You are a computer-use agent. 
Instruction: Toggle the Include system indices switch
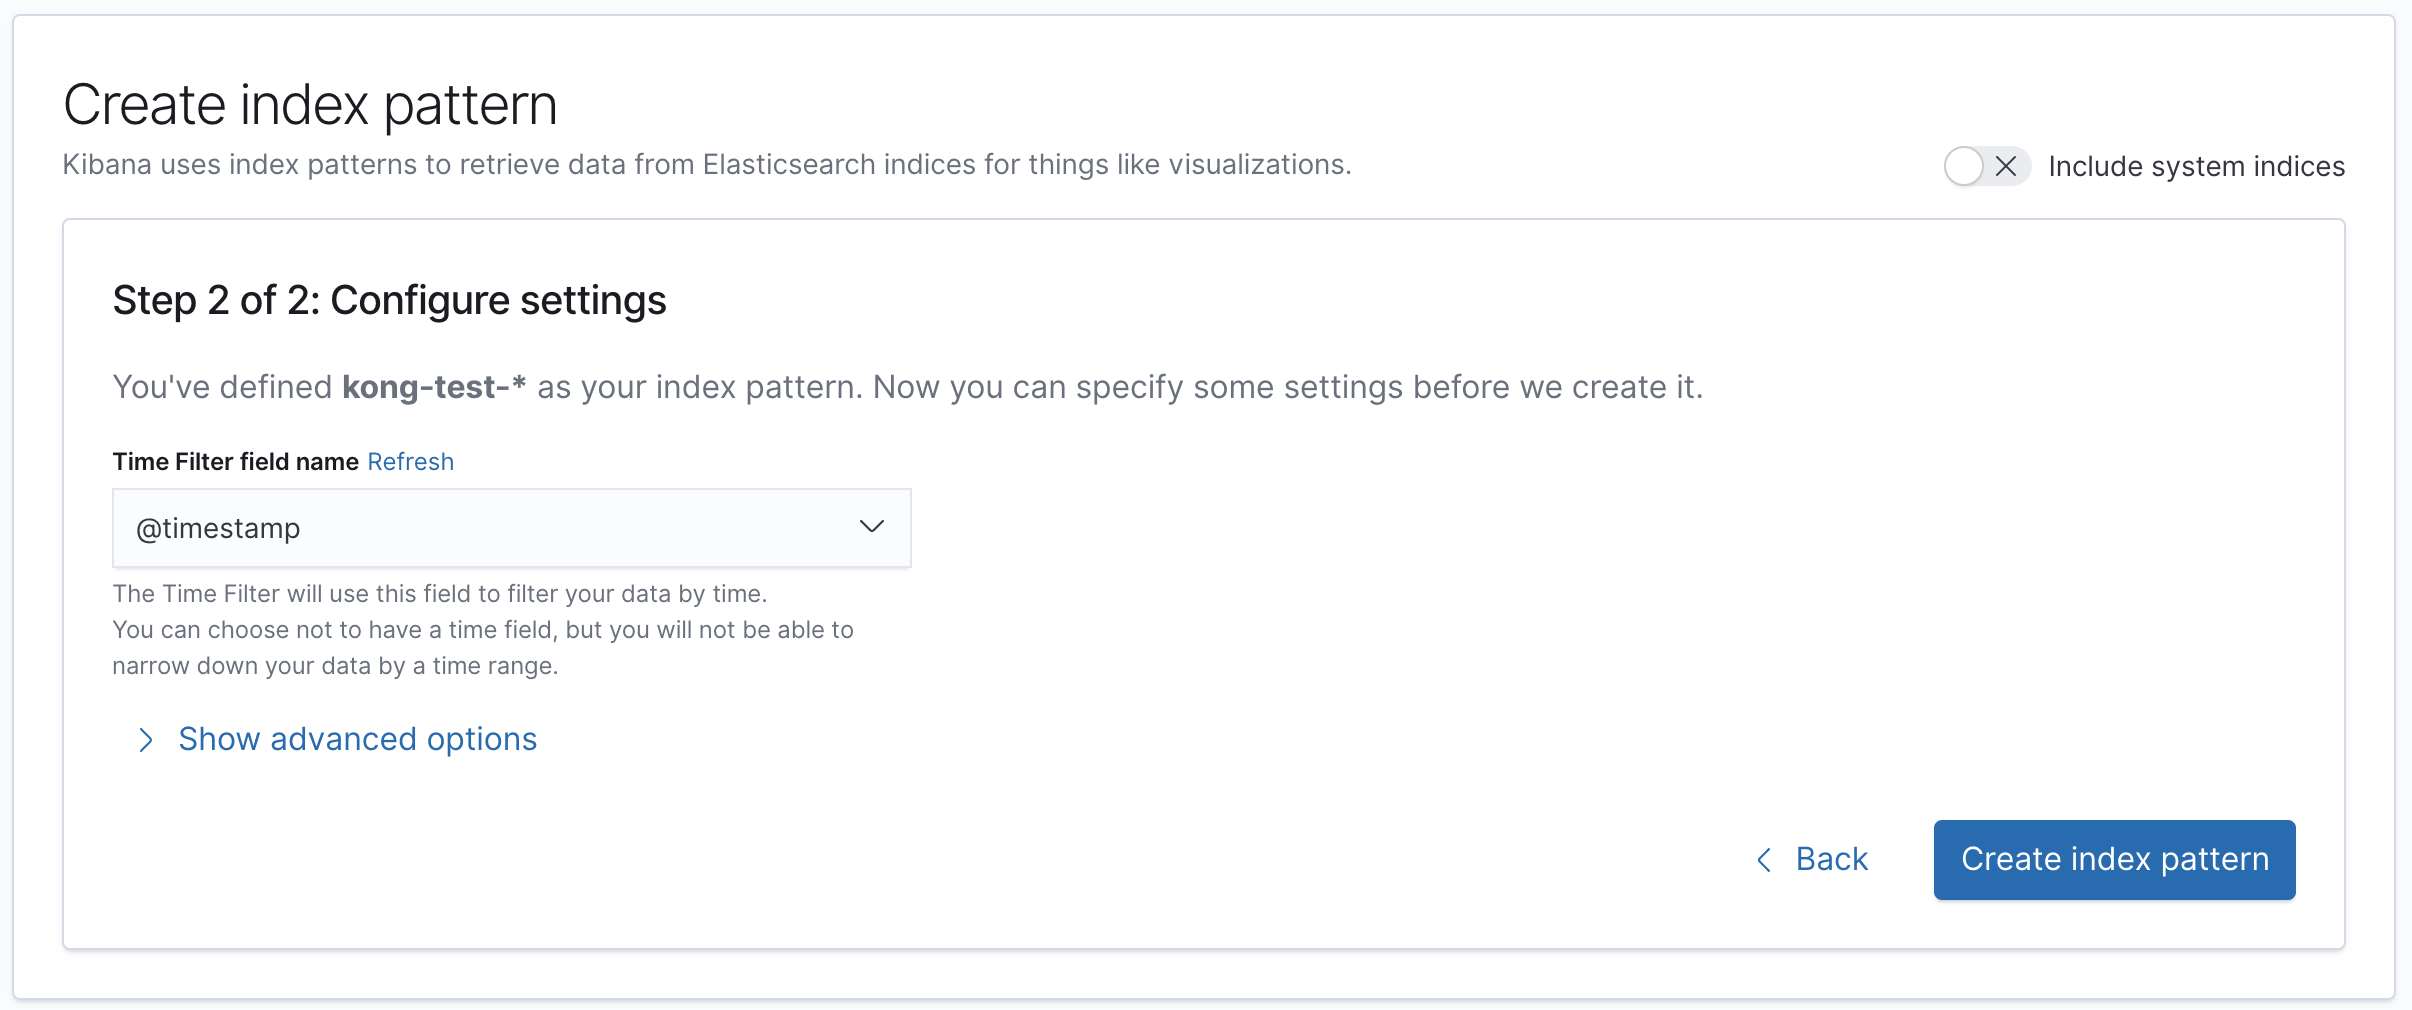click(1985, 166)
